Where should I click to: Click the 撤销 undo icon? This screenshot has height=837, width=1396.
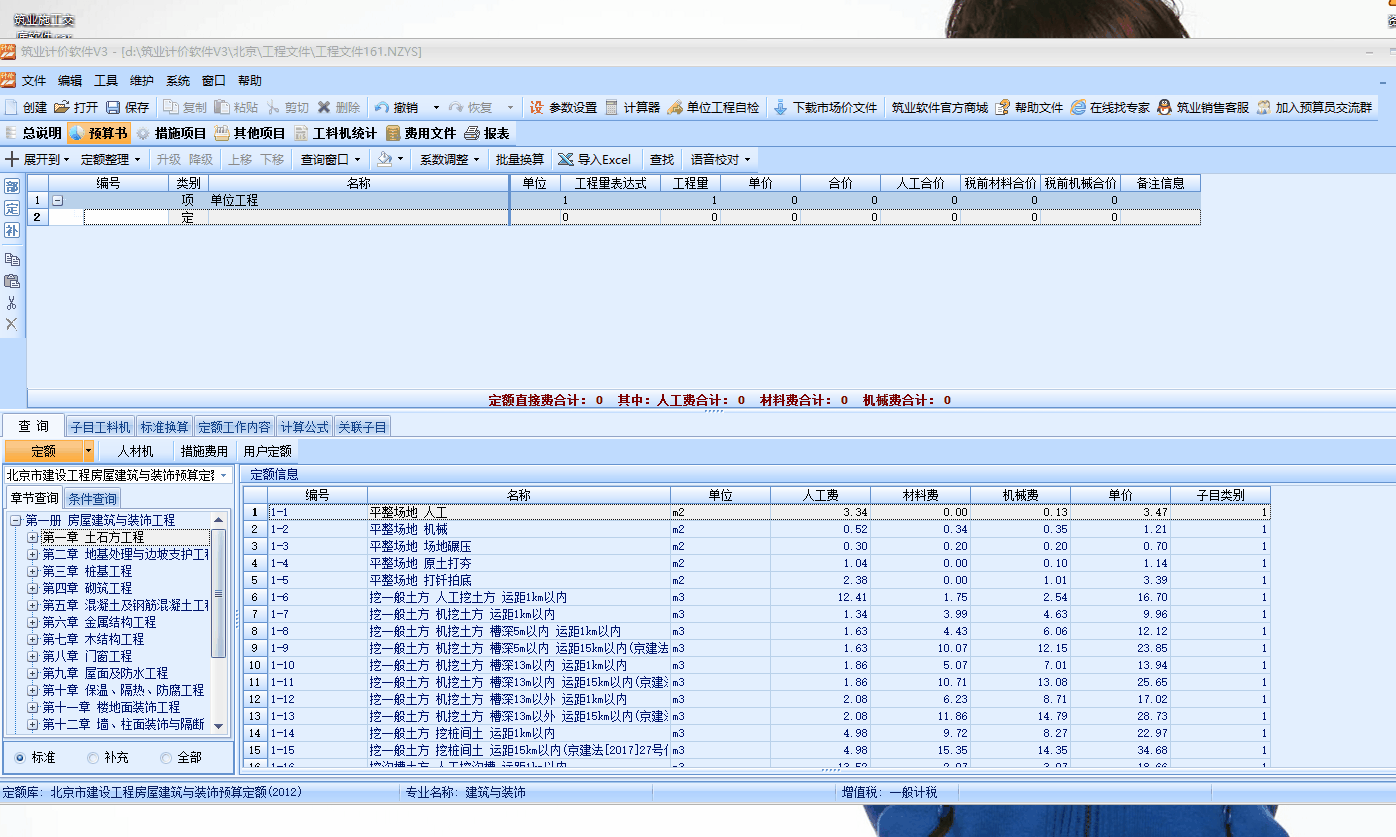381,107
